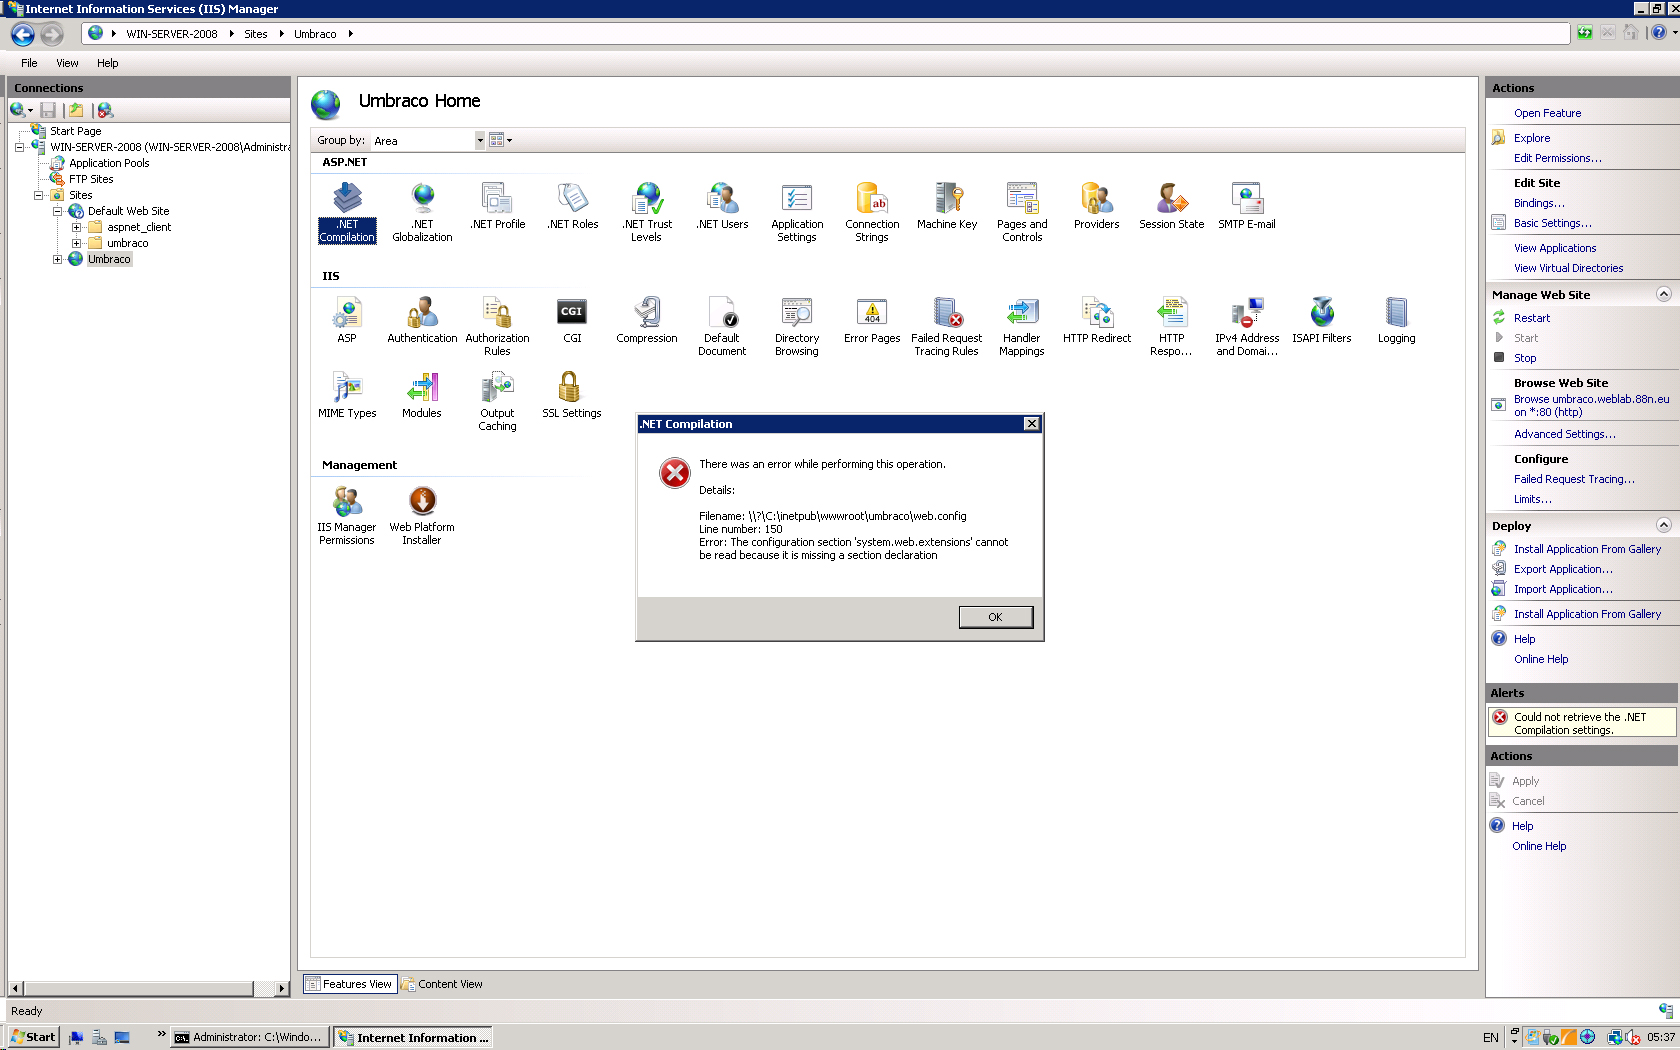Open the MIME Types feature
1680x1050 pixels.
pyautogui.click(x=347, y=395)
